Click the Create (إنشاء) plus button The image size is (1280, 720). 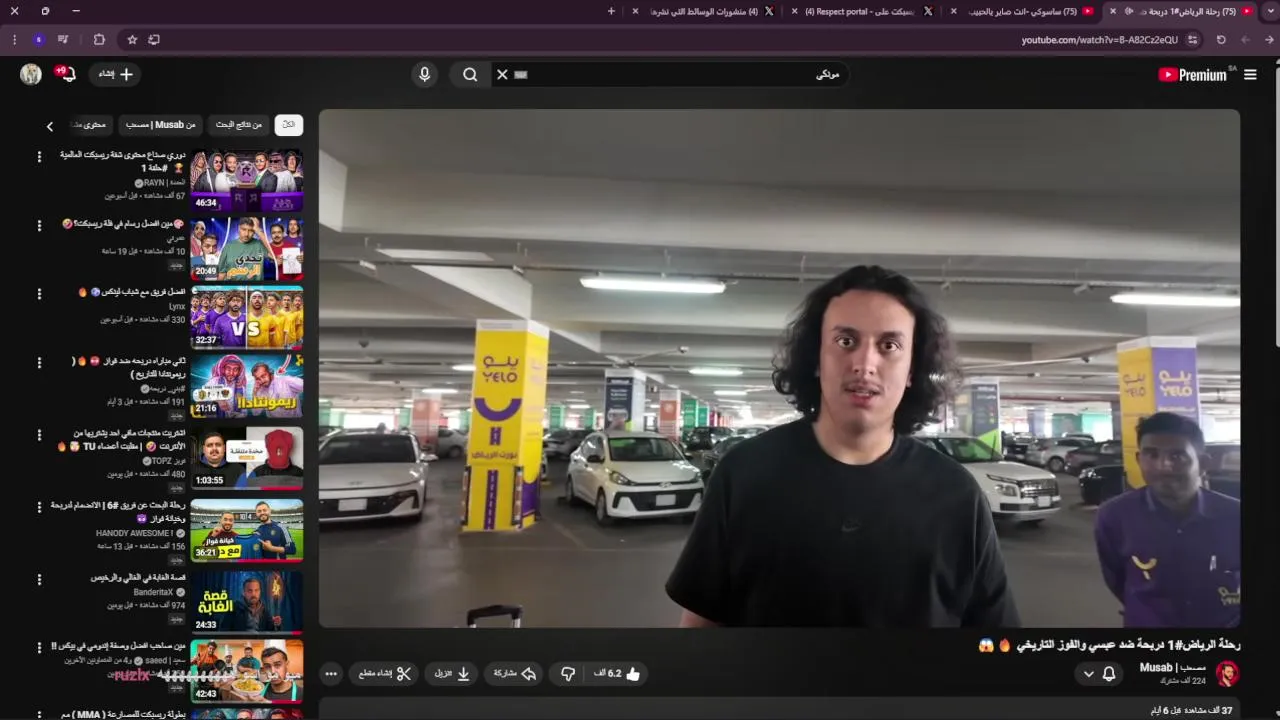[x=116, y=74]
